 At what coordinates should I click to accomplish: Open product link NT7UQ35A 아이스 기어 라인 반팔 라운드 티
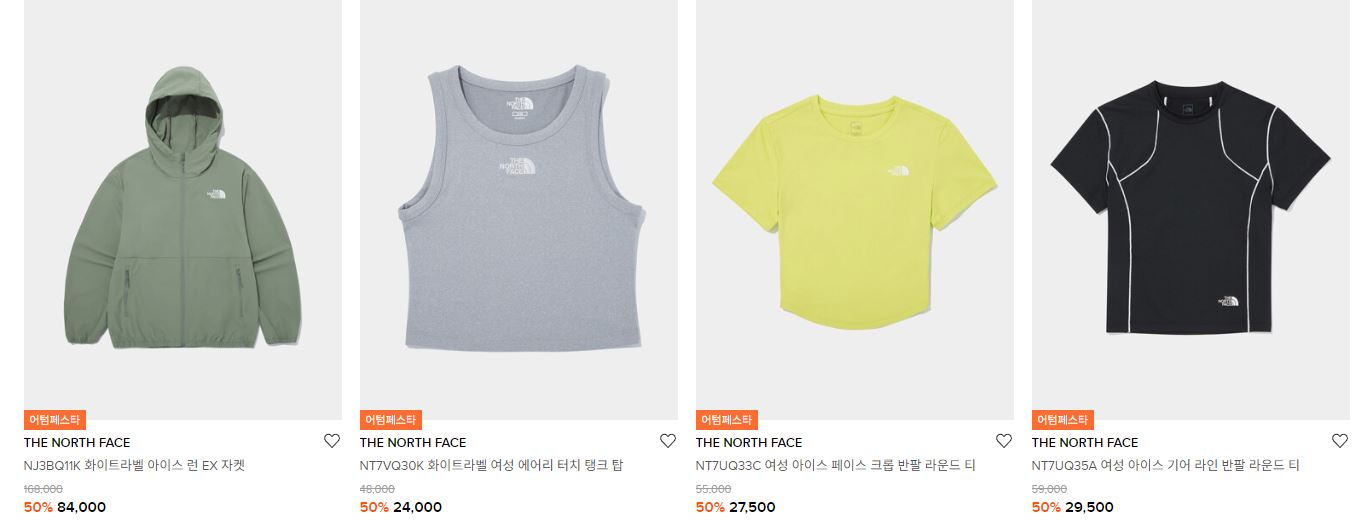(1165, 465)
